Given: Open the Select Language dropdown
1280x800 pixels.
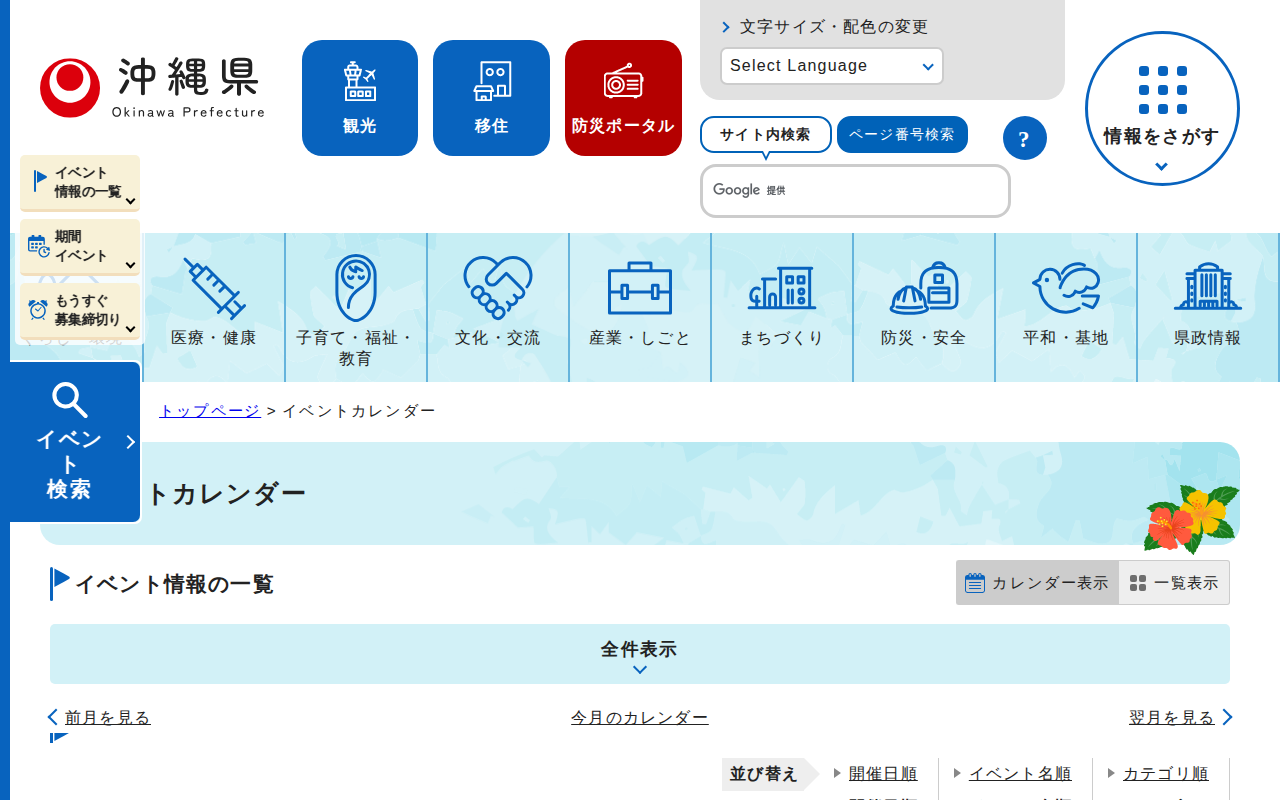Looking at the screenshot, I should (x=831, y=66).
